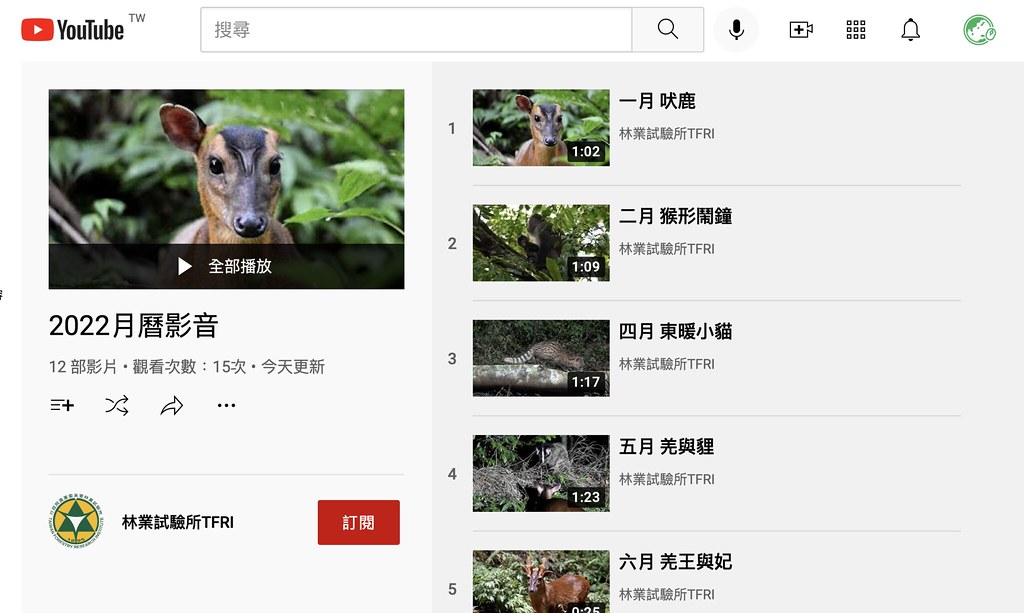This screenshot has height=613, width=1024.
Task: Open the account avatar menu
Action: pyautogui.click(x=979, y=30)
